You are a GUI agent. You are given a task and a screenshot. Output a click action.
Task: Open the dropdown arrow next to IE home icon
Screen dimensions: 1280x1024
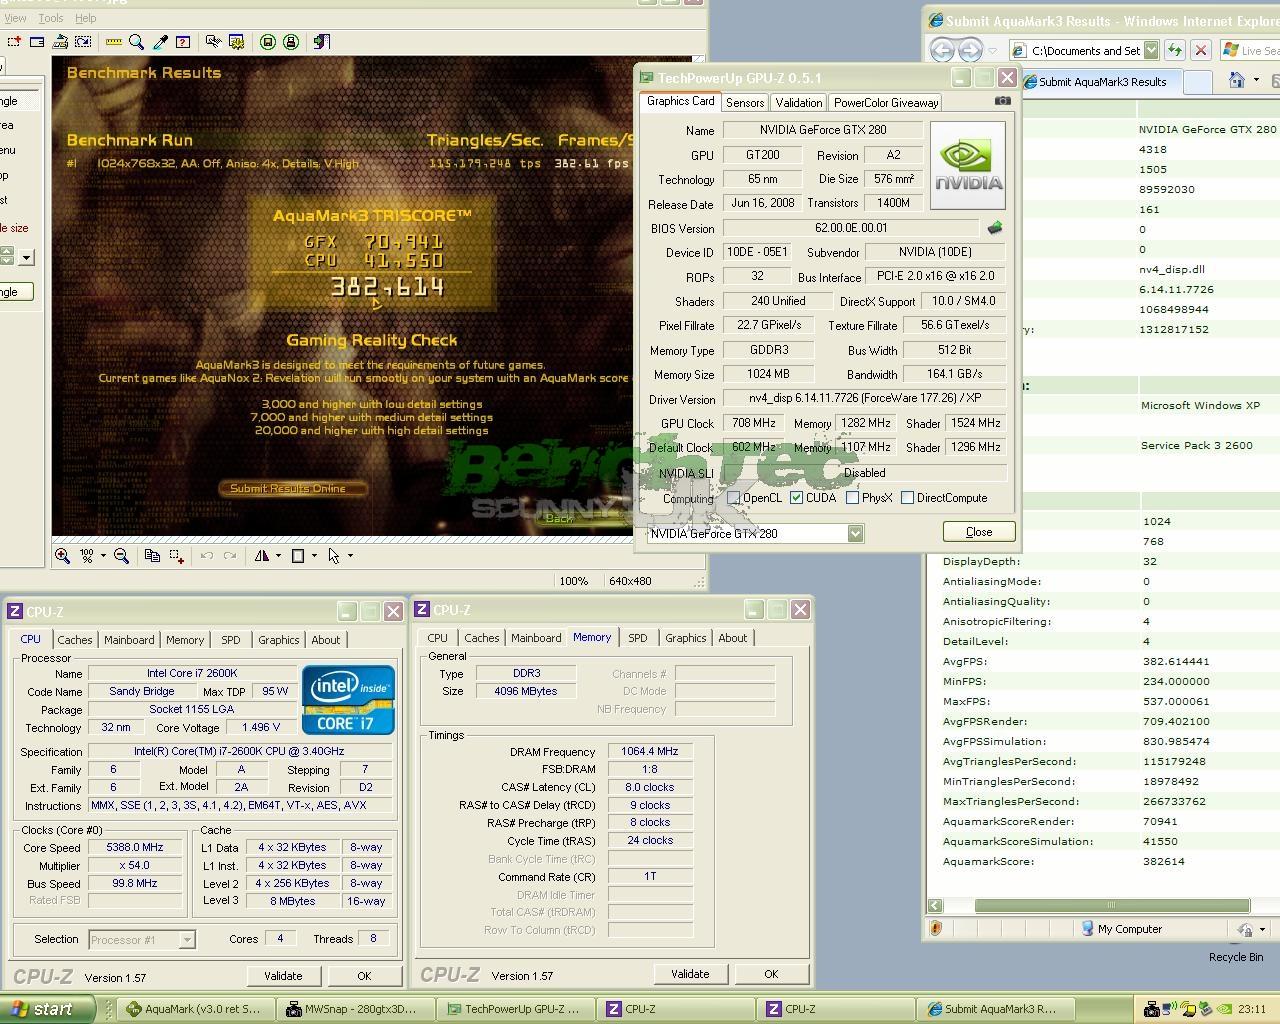point(1256,81)
